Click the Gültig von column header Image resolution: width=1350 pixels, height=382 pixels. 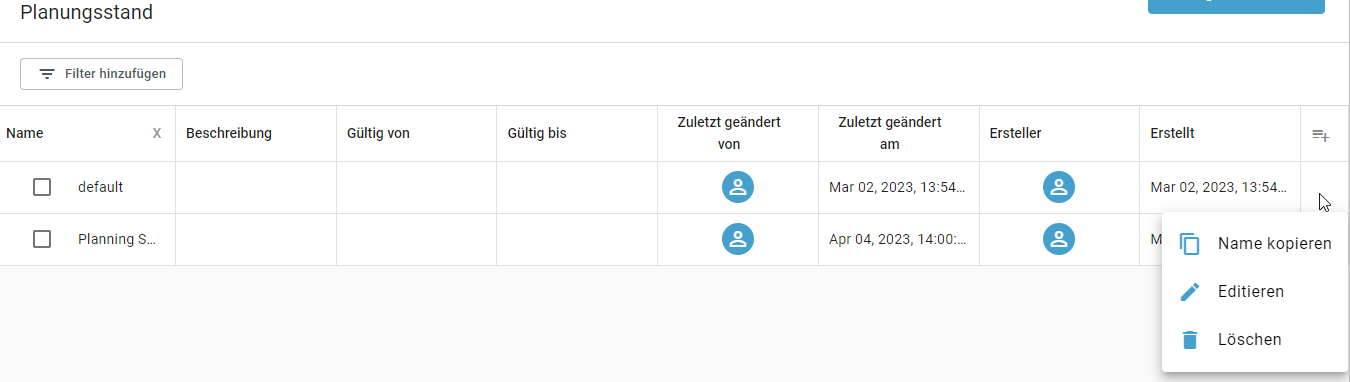point(378,133)
